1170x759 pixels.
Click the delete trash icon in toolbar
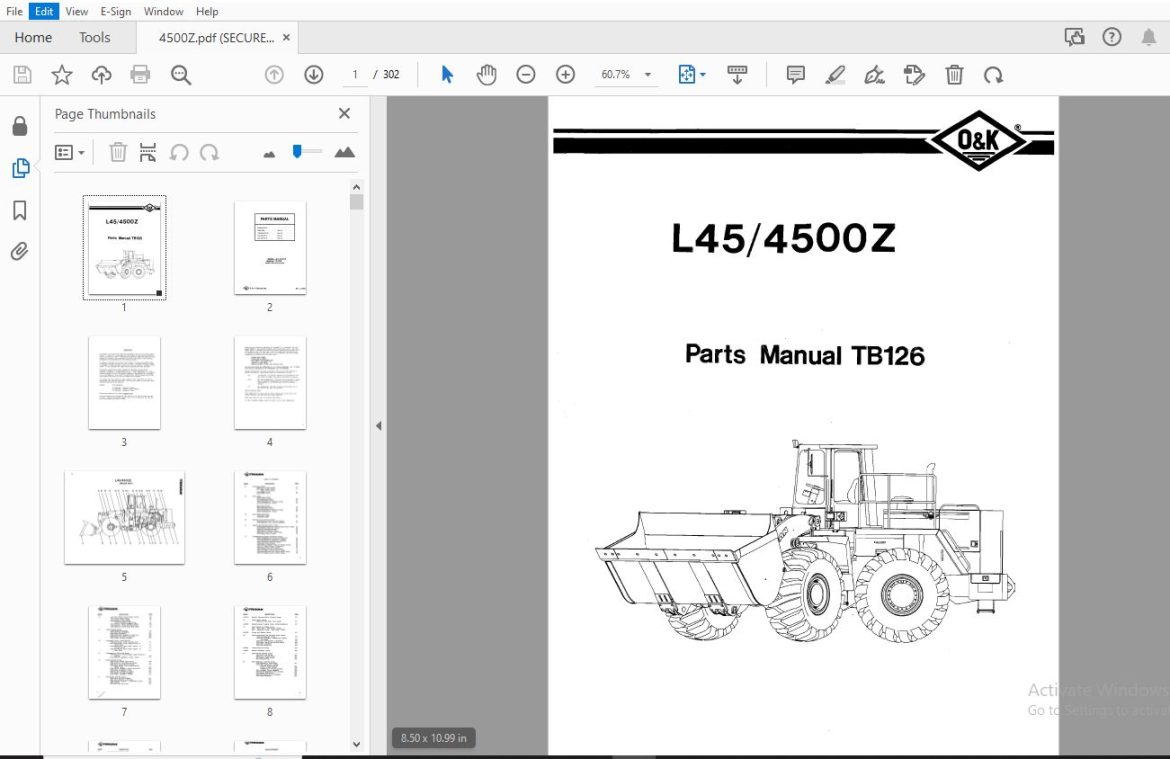click(954, 75)
